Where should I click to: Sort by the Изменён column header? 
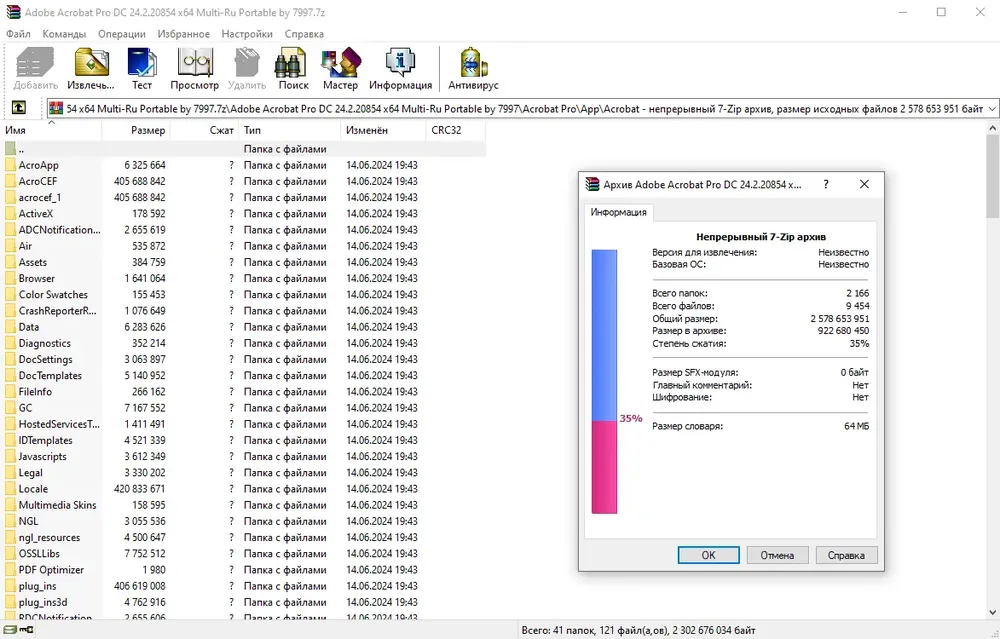[383, 130]
